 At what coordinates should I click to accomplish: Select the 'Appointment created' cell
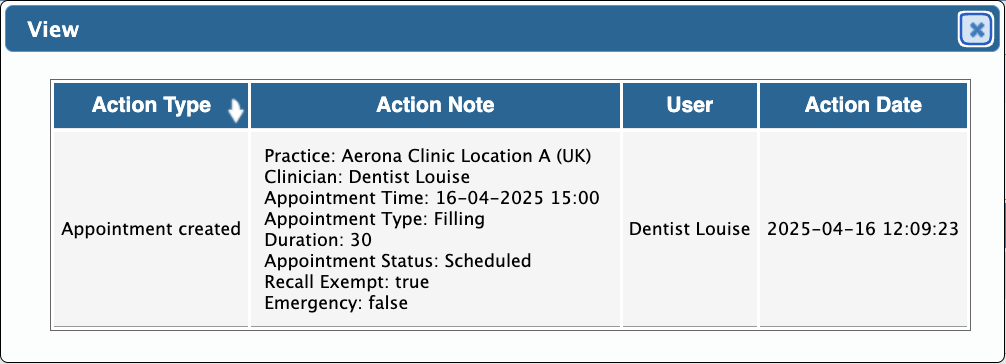[151, 229]
